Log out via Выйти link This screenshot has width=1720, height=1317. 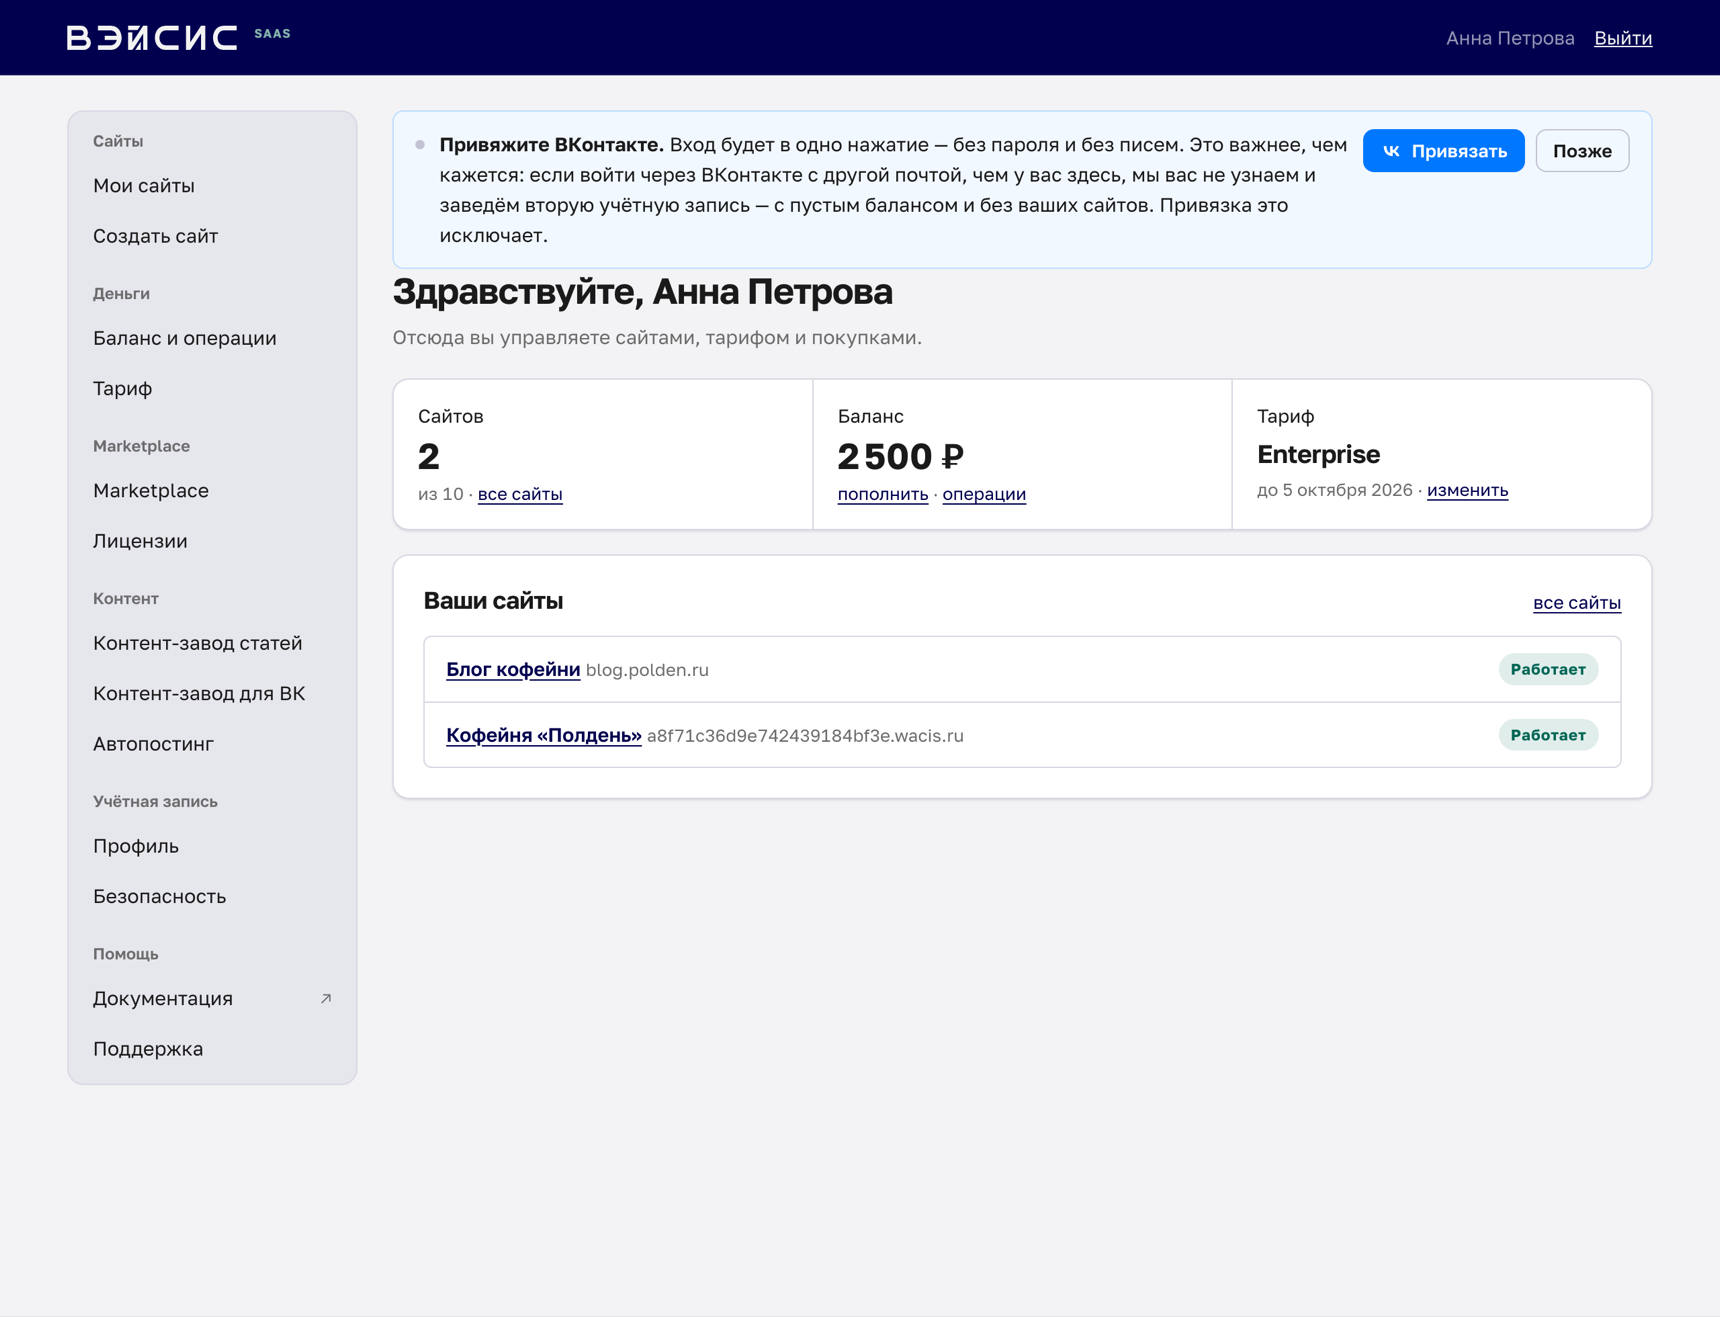1622,38
